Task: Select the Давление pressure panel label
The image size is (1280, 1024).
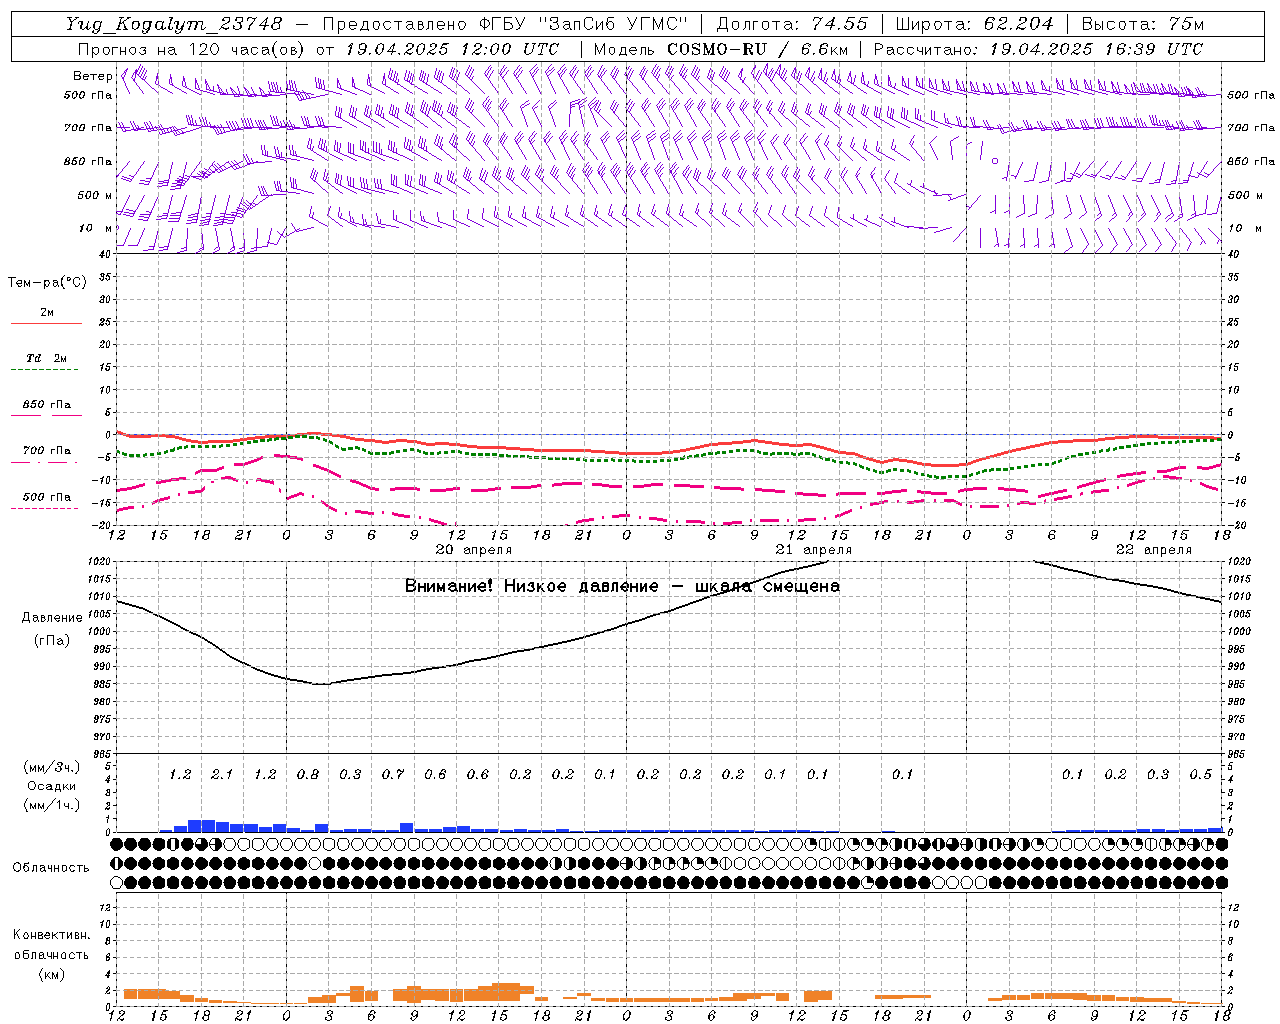Action: pyautogui.click(x=52, y=618)
